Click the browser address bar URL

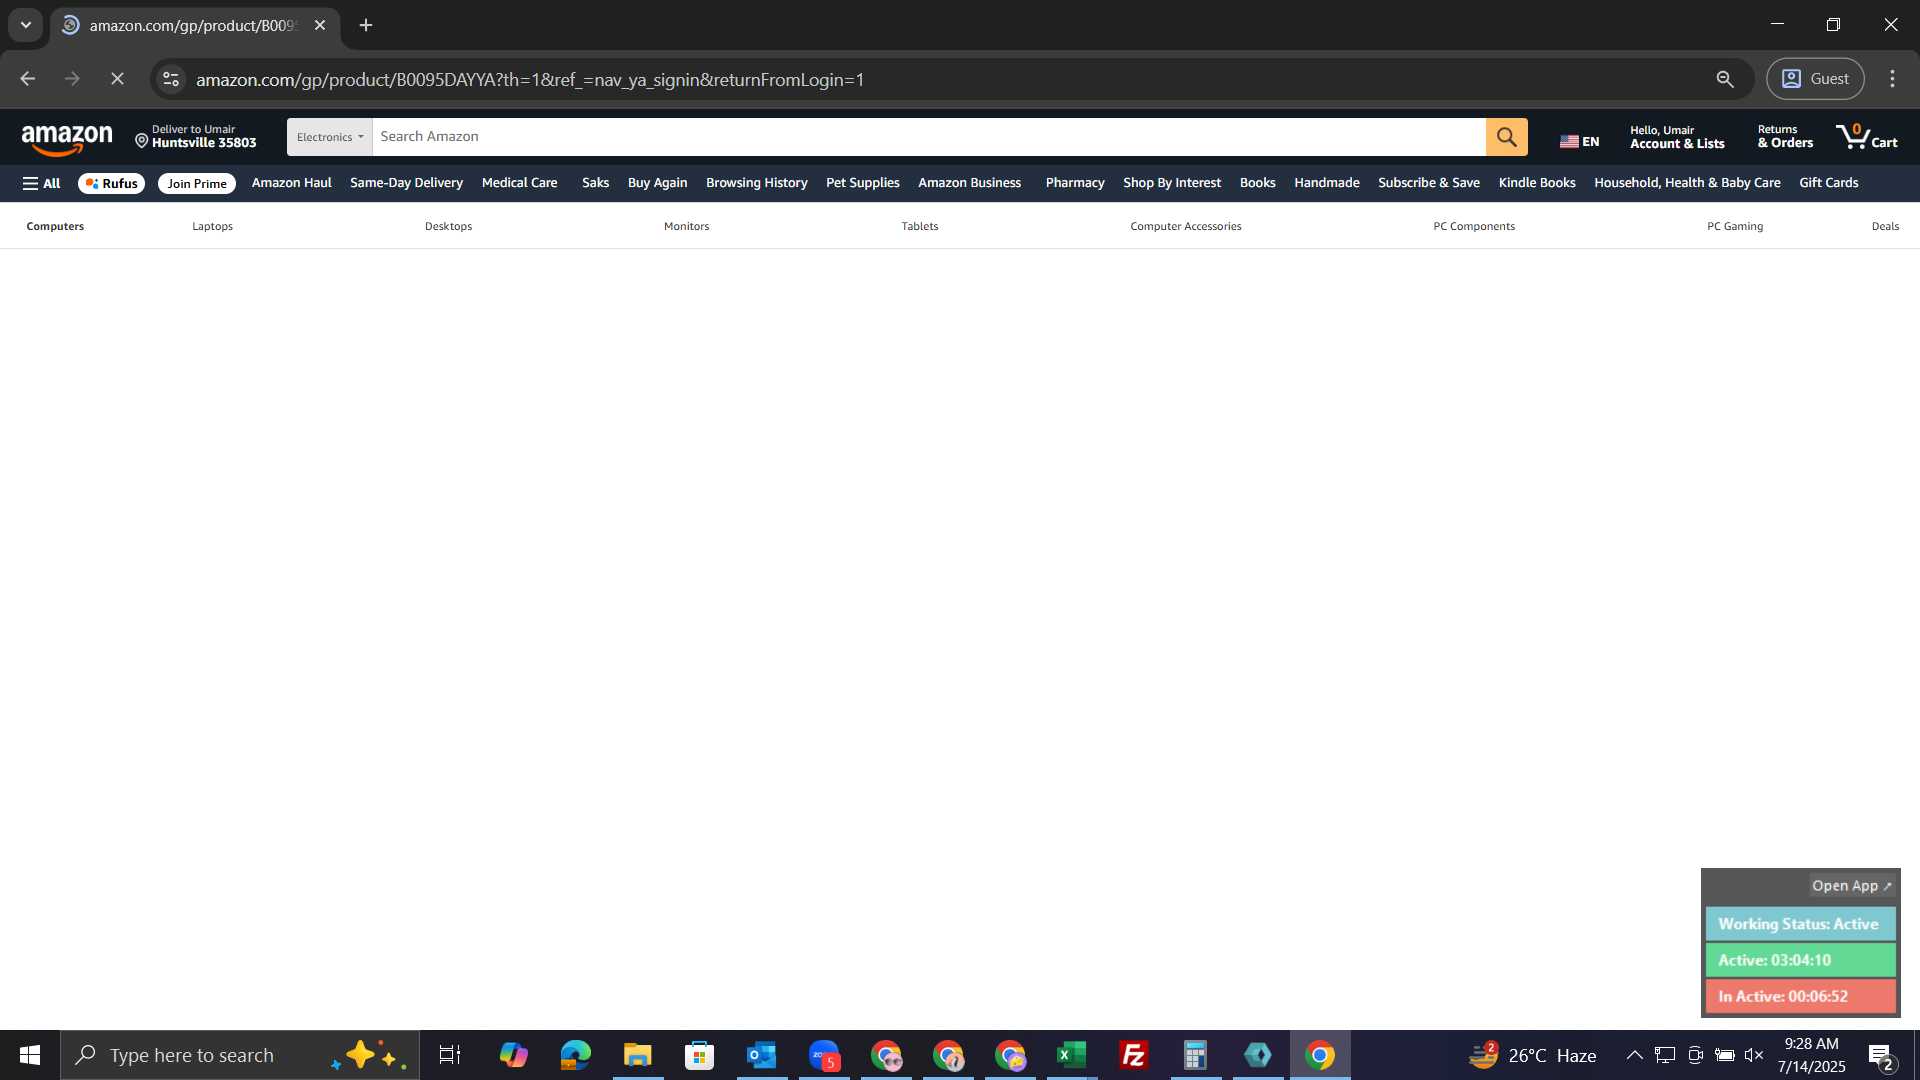click(x=530, y=79)
